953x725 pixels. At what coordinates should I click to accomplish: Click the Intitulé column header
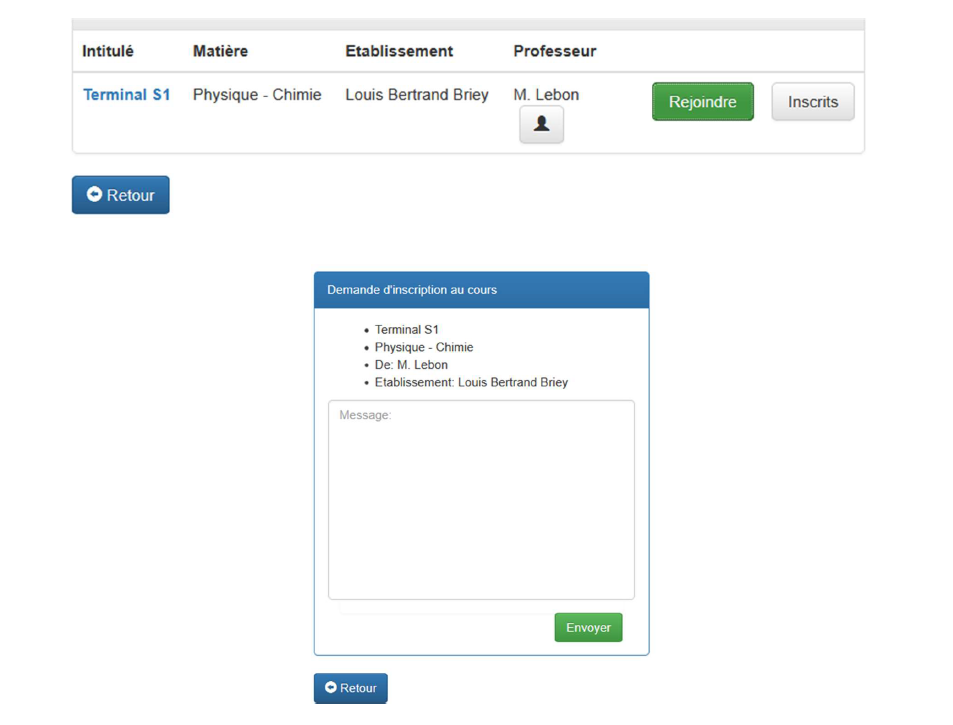tap(108, 51)
